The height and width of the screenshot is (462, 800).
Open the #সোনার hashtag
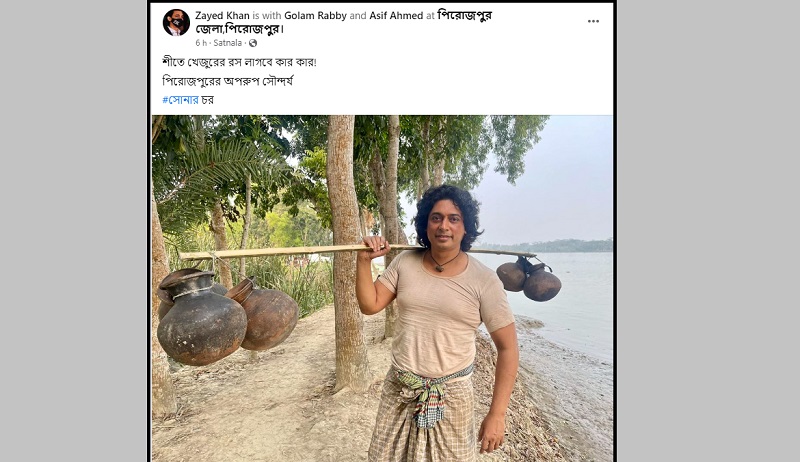[x=180, y=100]
